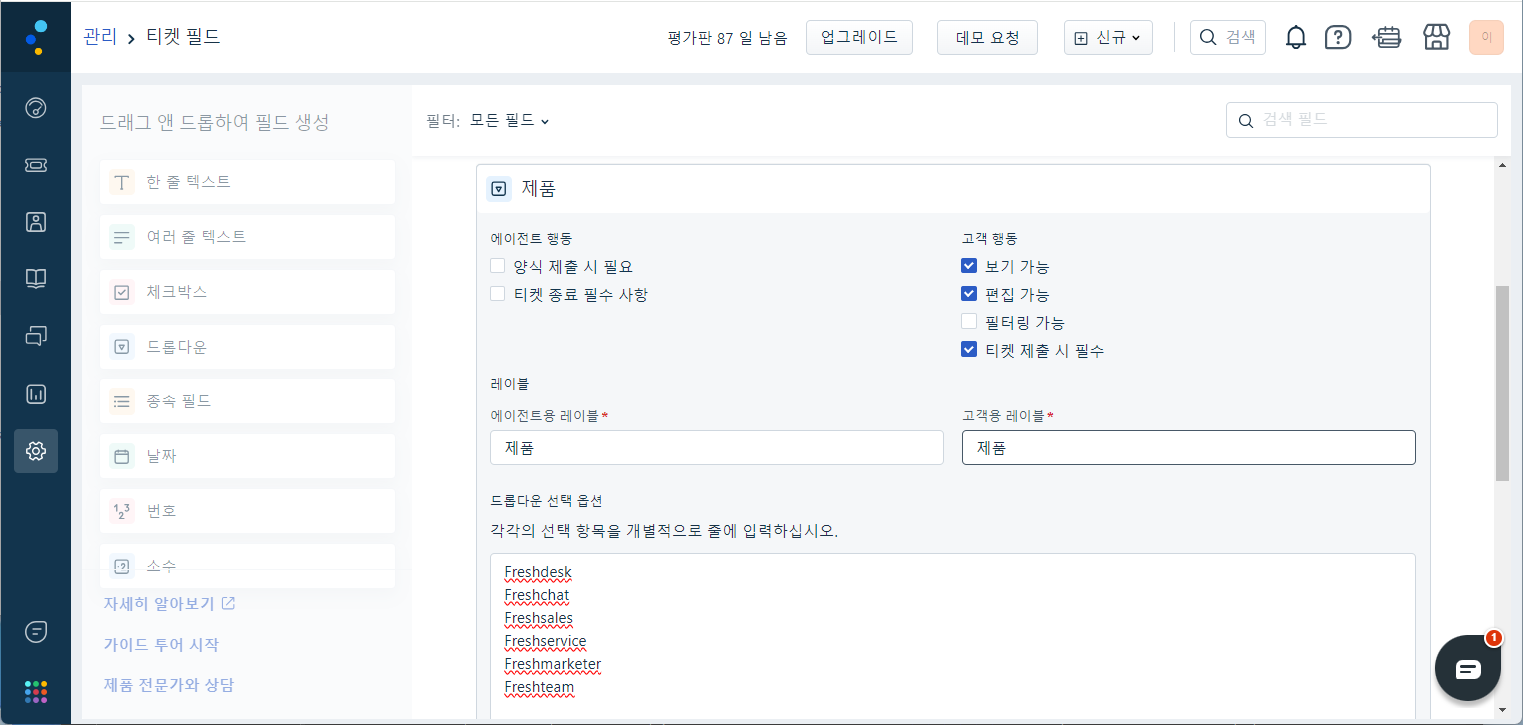Enable 티켓 종료 필수 사항 checkbox
The image size is (1523, 725).
[x=498, y=294]
